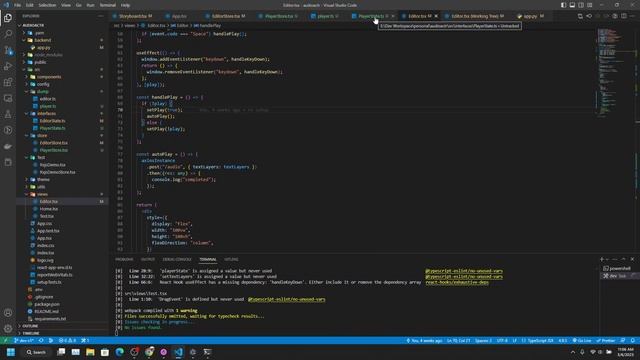This screenshot has width=640, height=360.
Task: Switch to the app.py editor tab
Action: tap(530, 16)
